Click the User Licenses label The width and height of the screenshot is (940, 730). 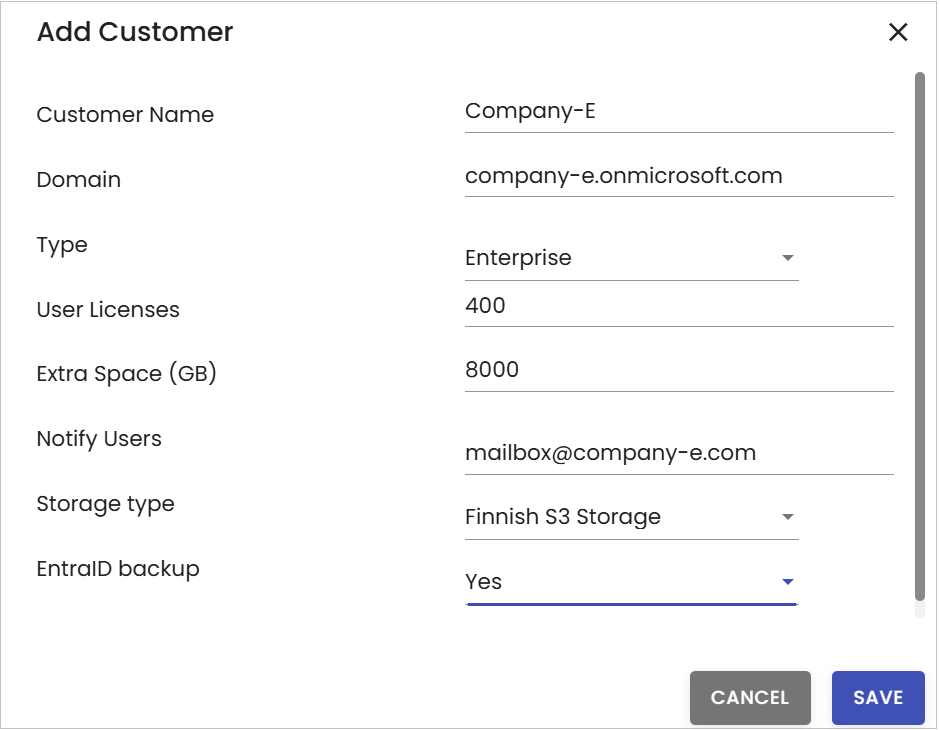click(x=108, y=310)
